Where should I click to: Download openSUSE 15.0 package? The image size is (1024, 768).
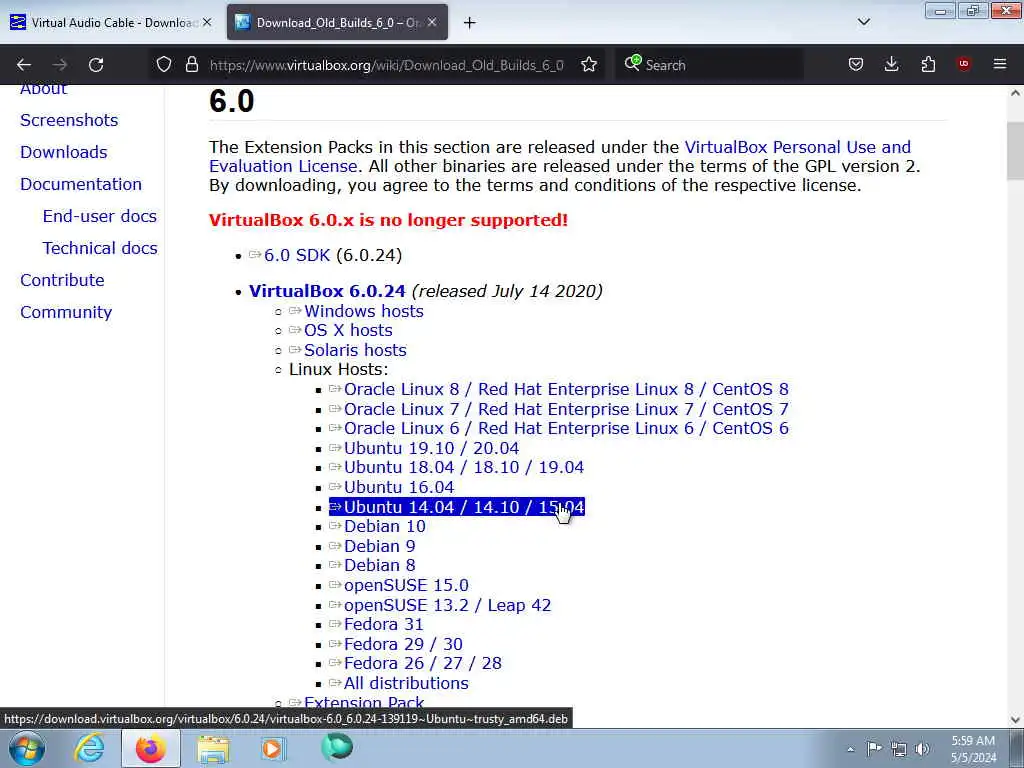[406, 585]
